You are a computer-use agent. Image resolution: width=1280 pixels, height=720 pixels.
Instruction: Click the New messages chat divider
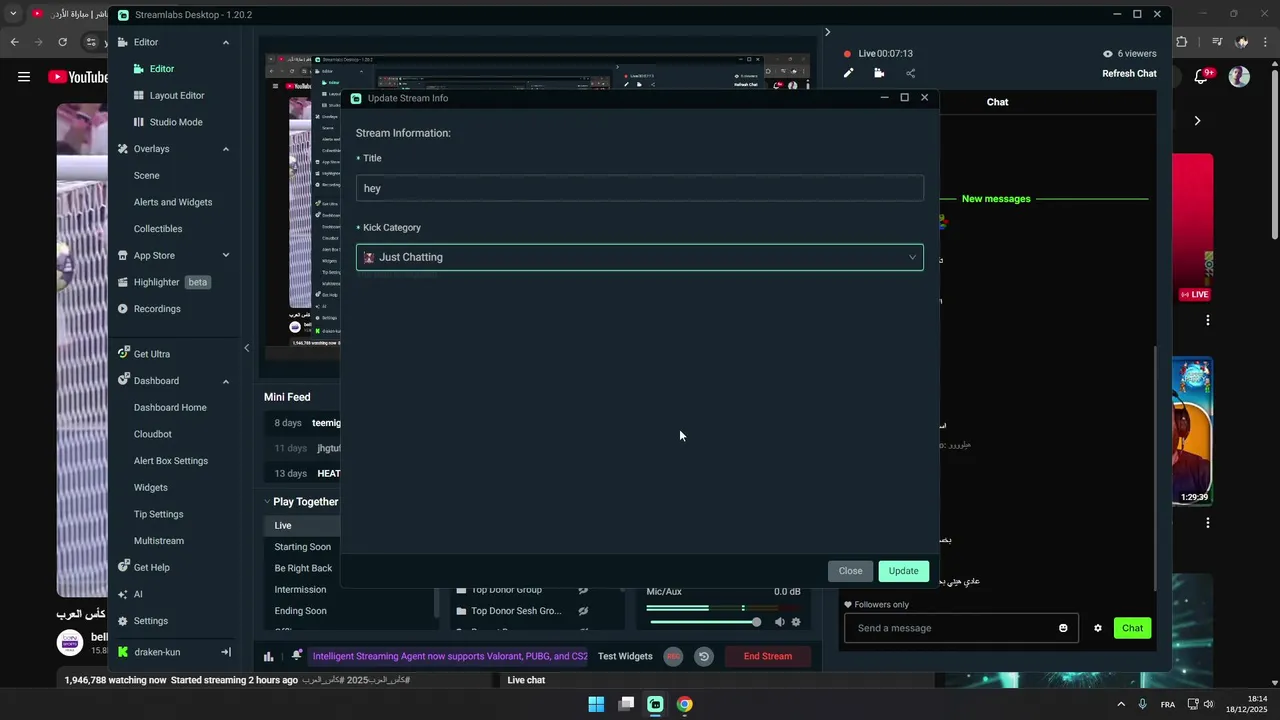[996, 199]
